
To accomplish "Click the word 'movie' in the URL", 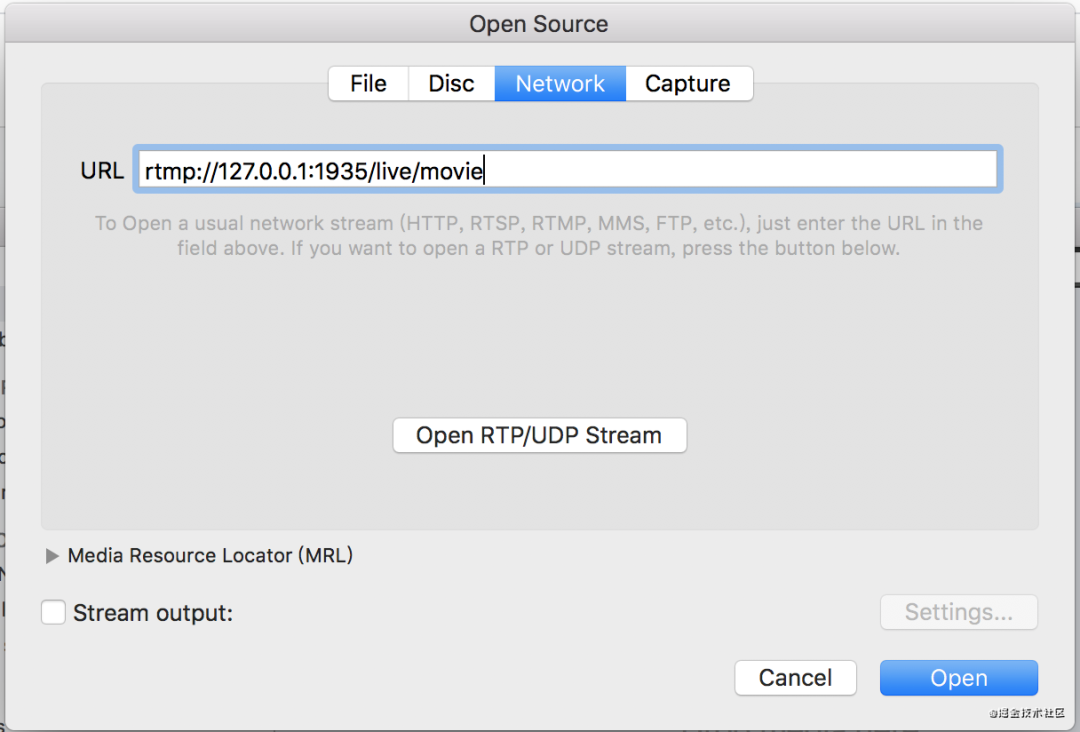I will (x=451, y=171).
